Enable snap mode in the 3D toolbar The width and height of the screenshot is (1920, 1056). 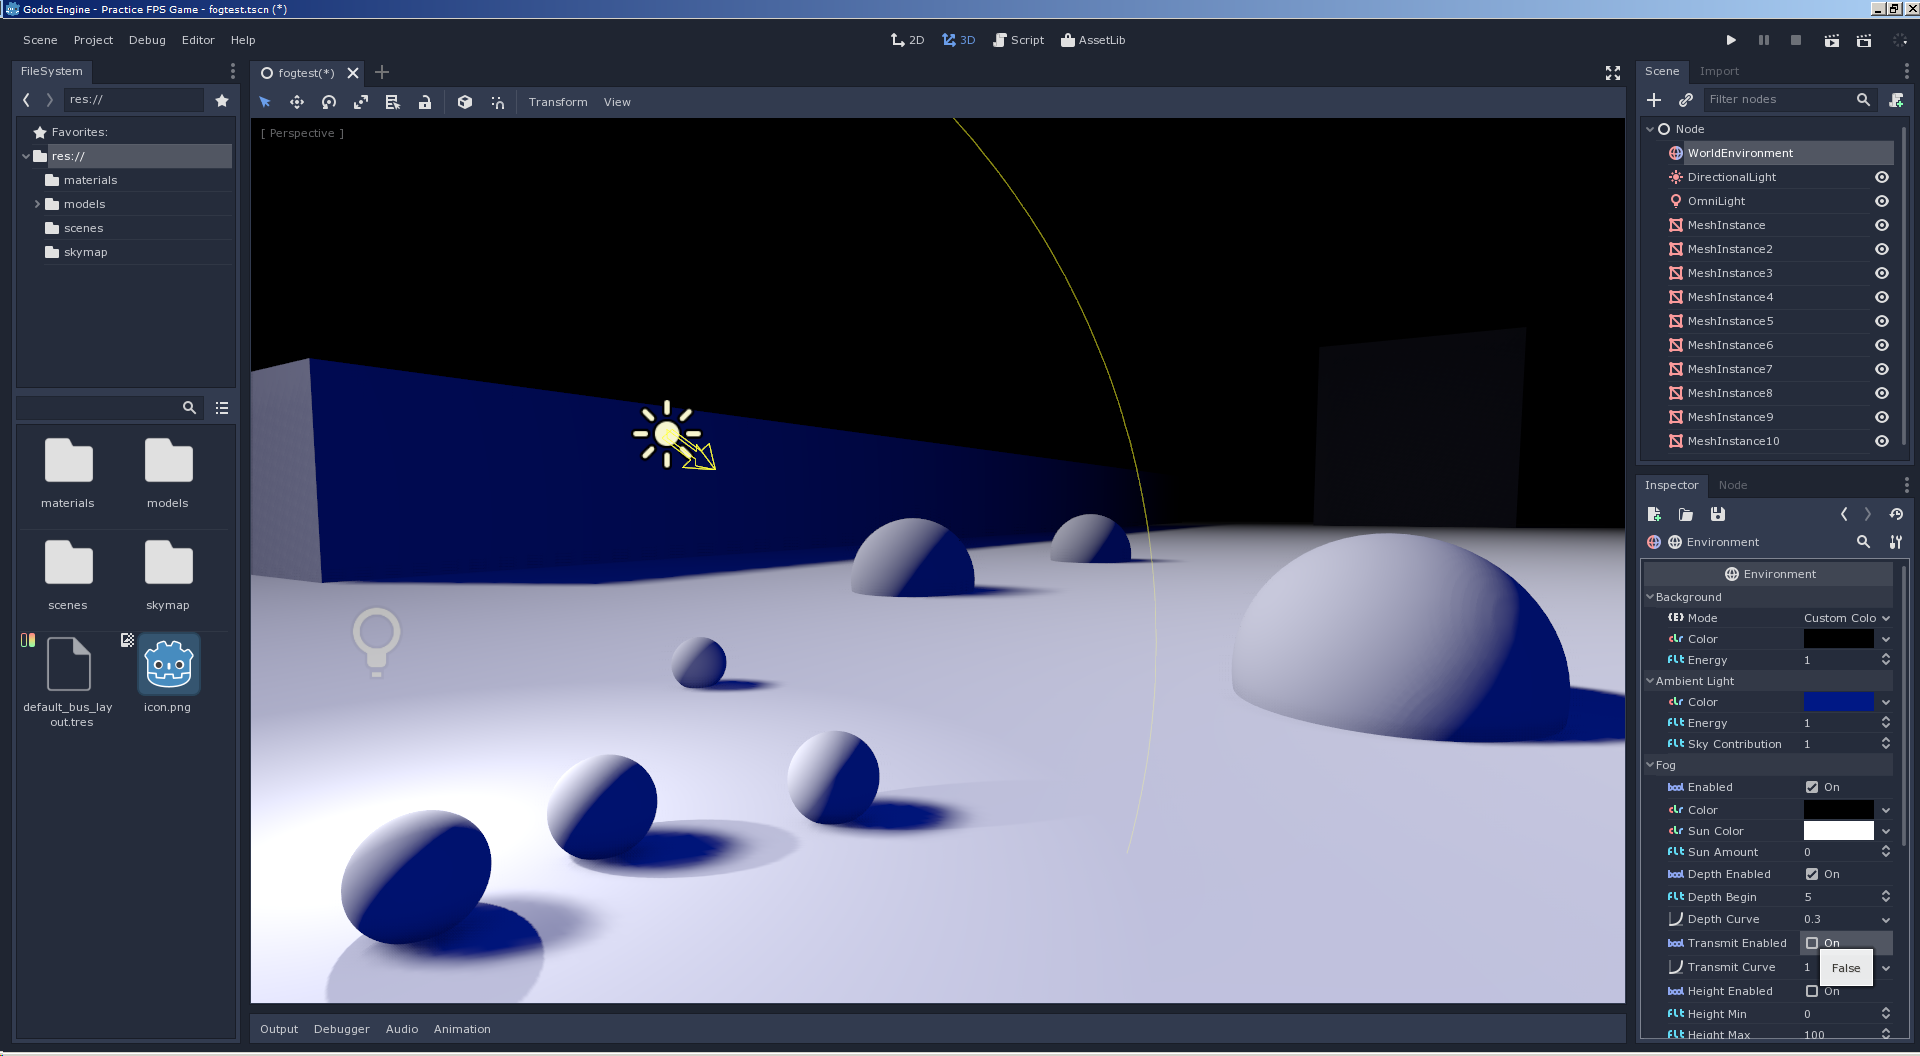(497, 102)
